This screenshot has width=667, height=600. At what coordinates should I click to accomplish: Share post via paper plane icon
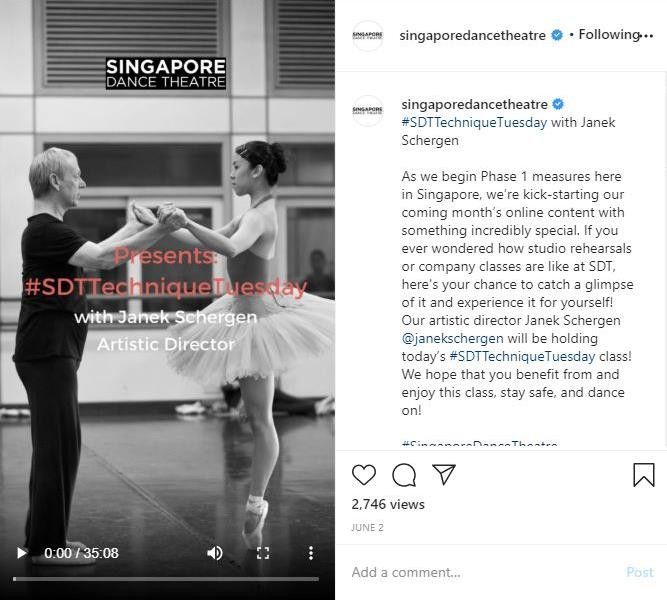(444, 474)
